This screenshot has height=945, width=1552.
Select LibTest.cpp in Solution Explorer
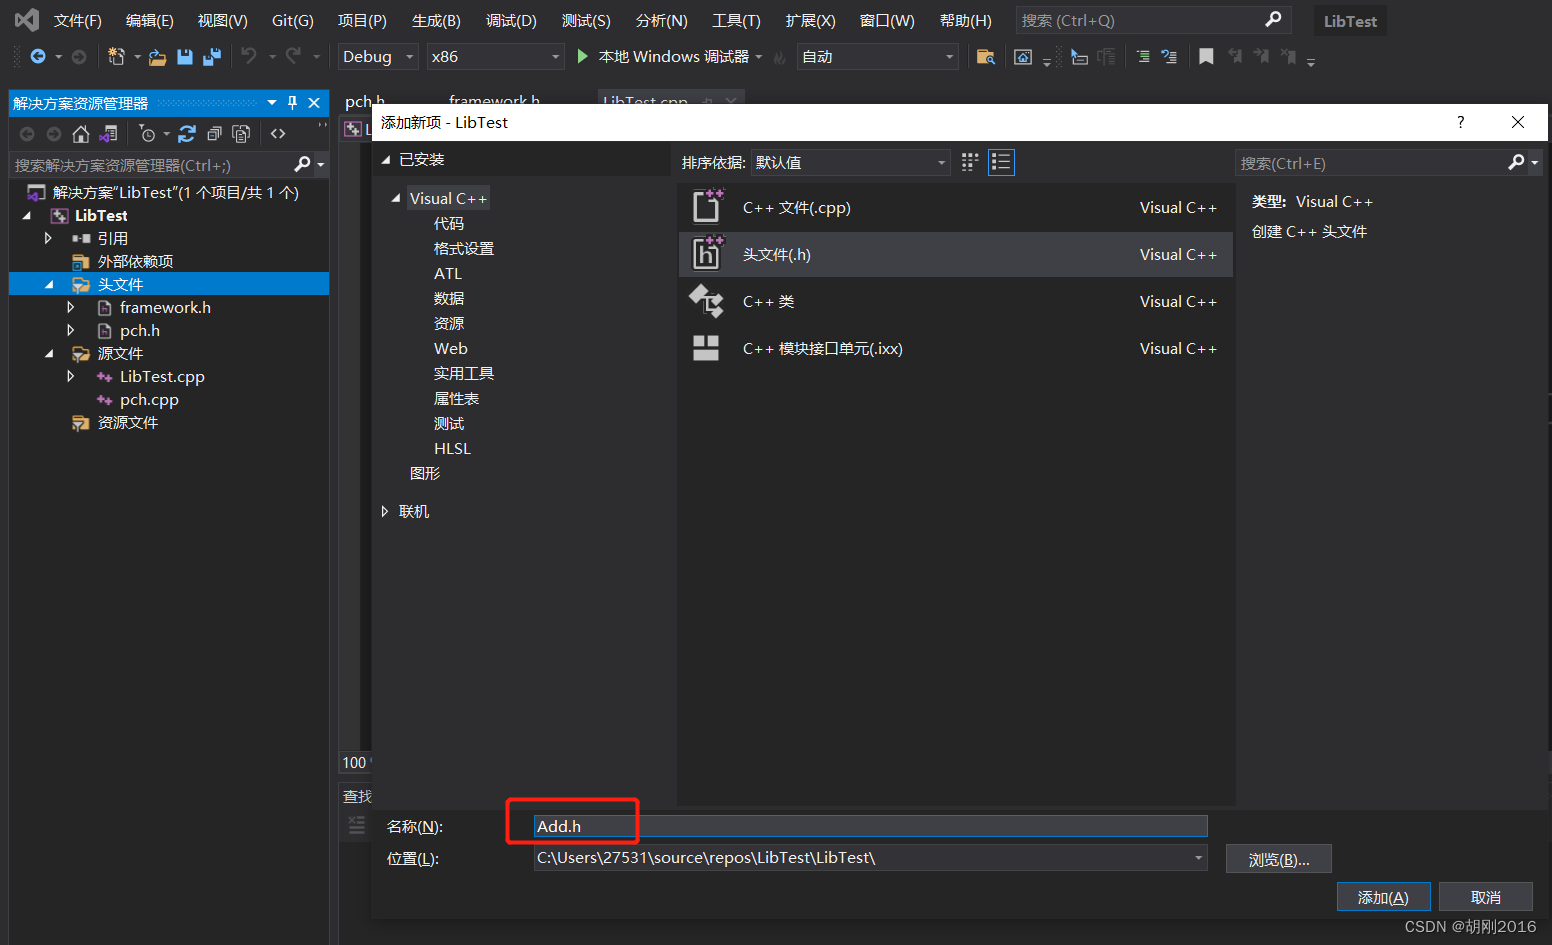pyautogui.click(x=162, y=377)
